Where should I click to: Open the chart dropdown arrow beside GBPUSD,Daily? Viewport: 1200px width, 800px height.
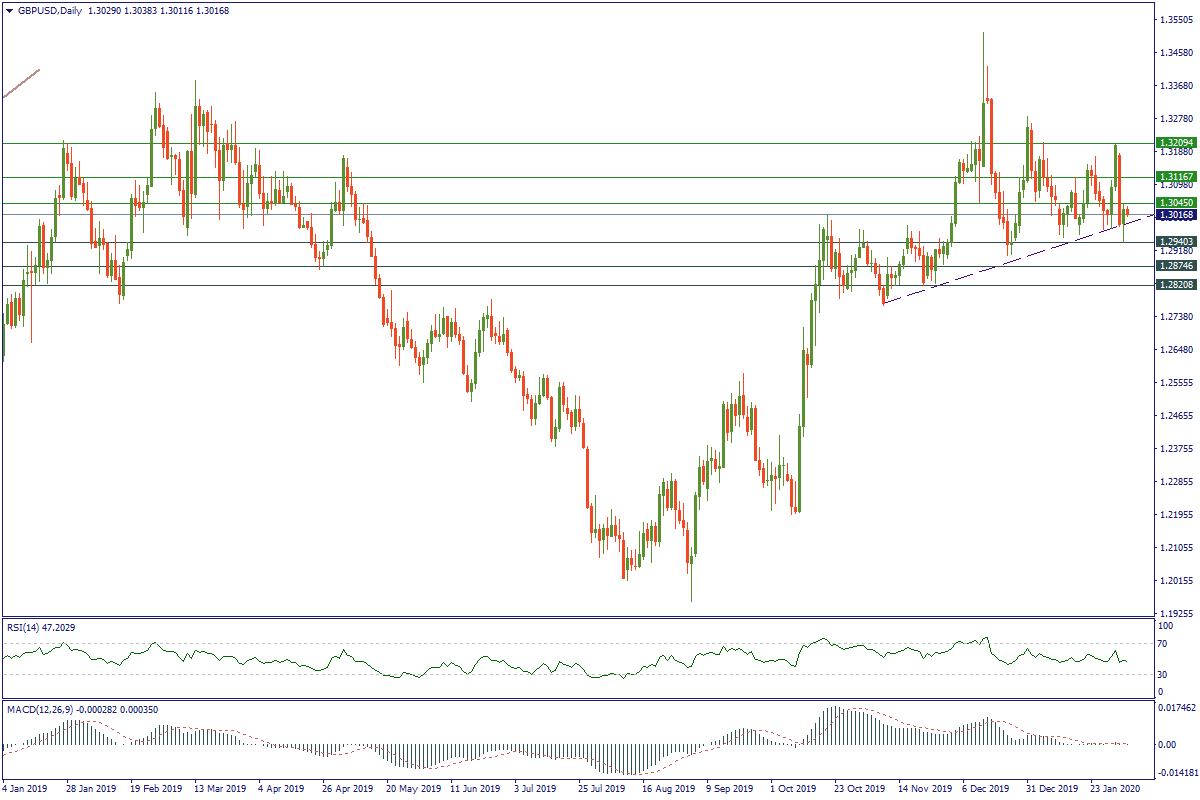9,10
